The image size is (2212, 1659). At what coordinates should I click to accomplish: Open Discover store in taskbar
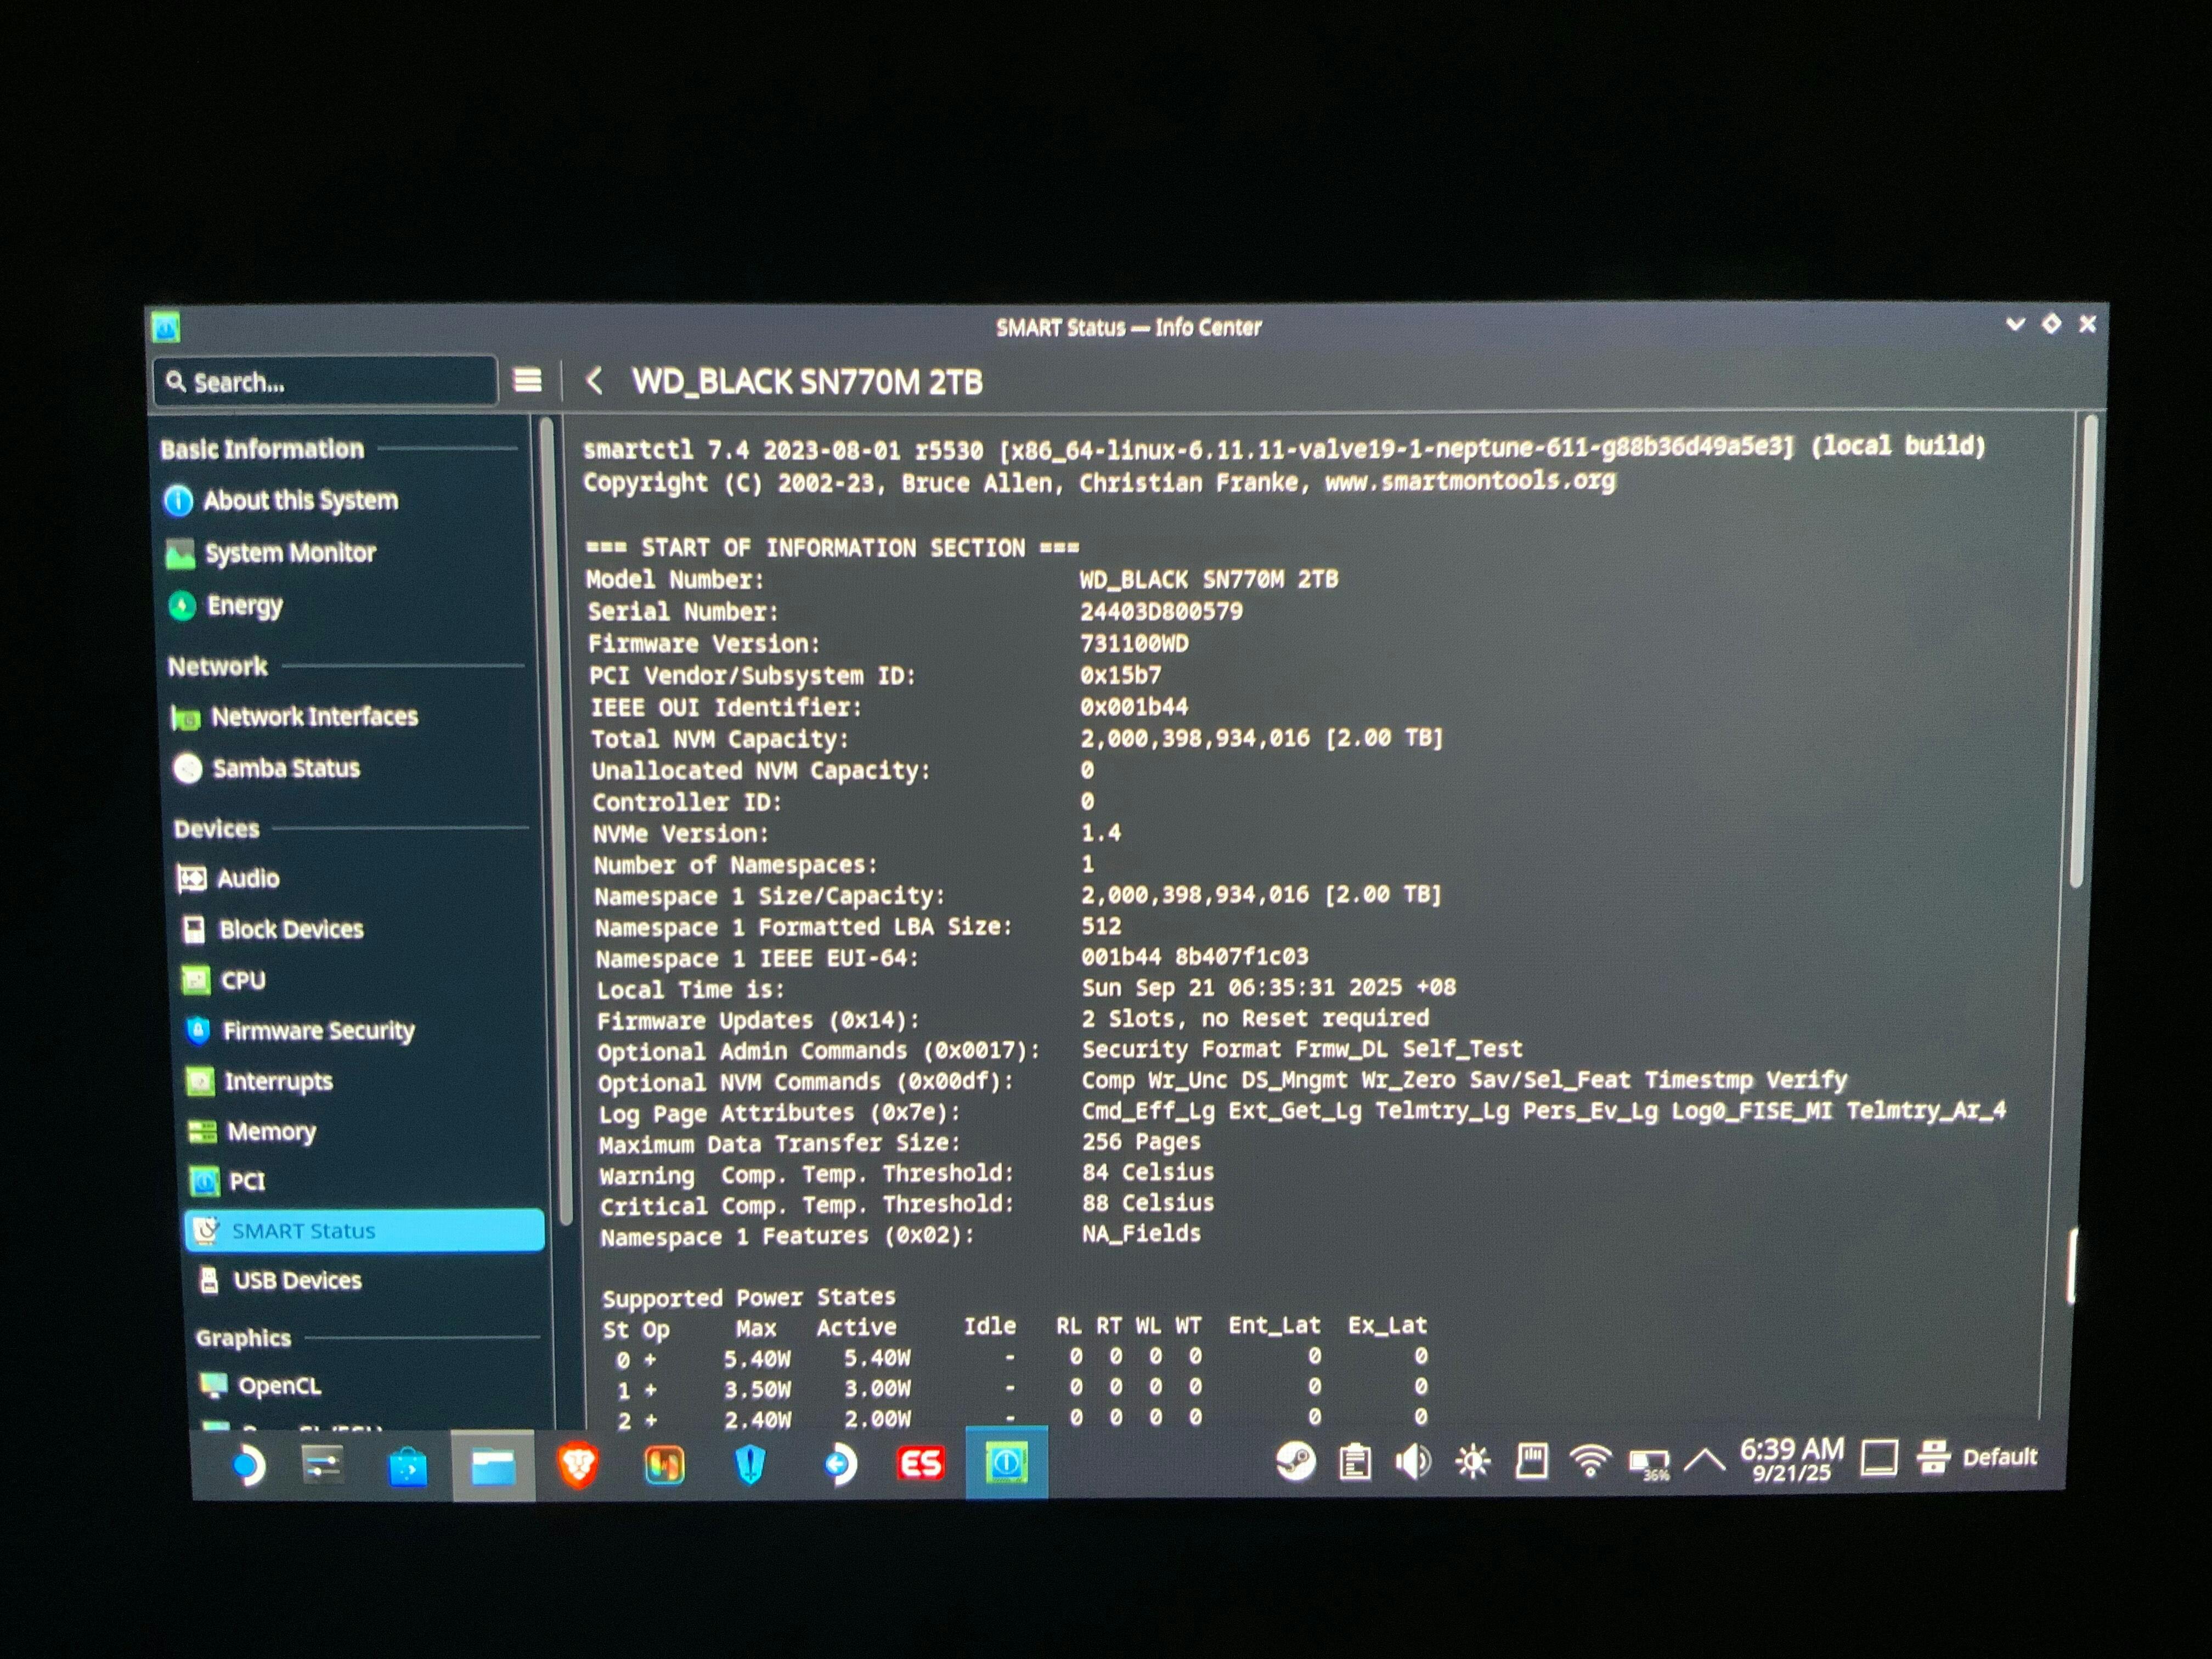pos(407,1466)
